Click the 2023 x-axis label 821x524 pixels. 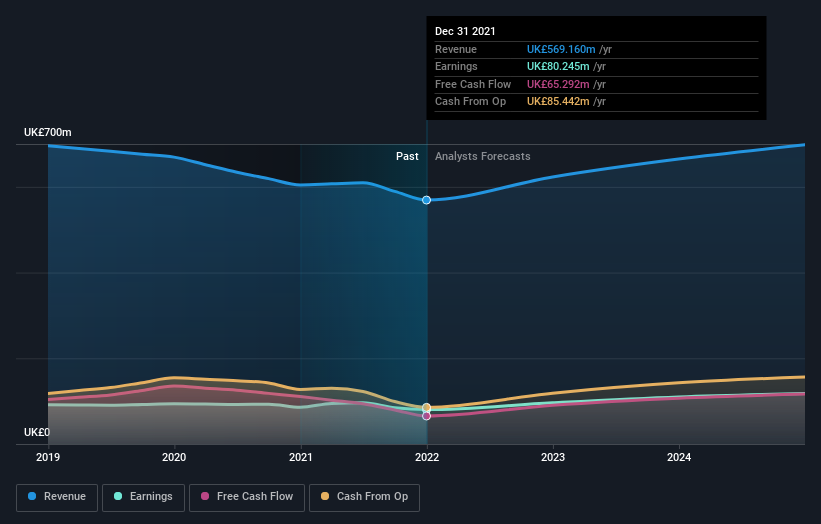[553, 458]
